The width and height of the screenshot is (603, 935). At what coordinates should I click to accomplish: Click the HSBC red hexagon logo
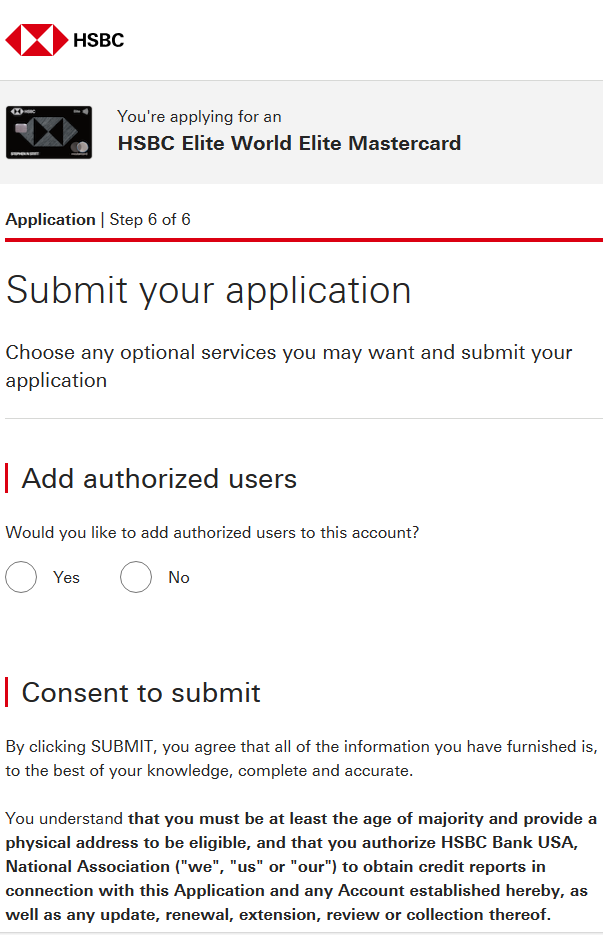(x=36, y=40)
